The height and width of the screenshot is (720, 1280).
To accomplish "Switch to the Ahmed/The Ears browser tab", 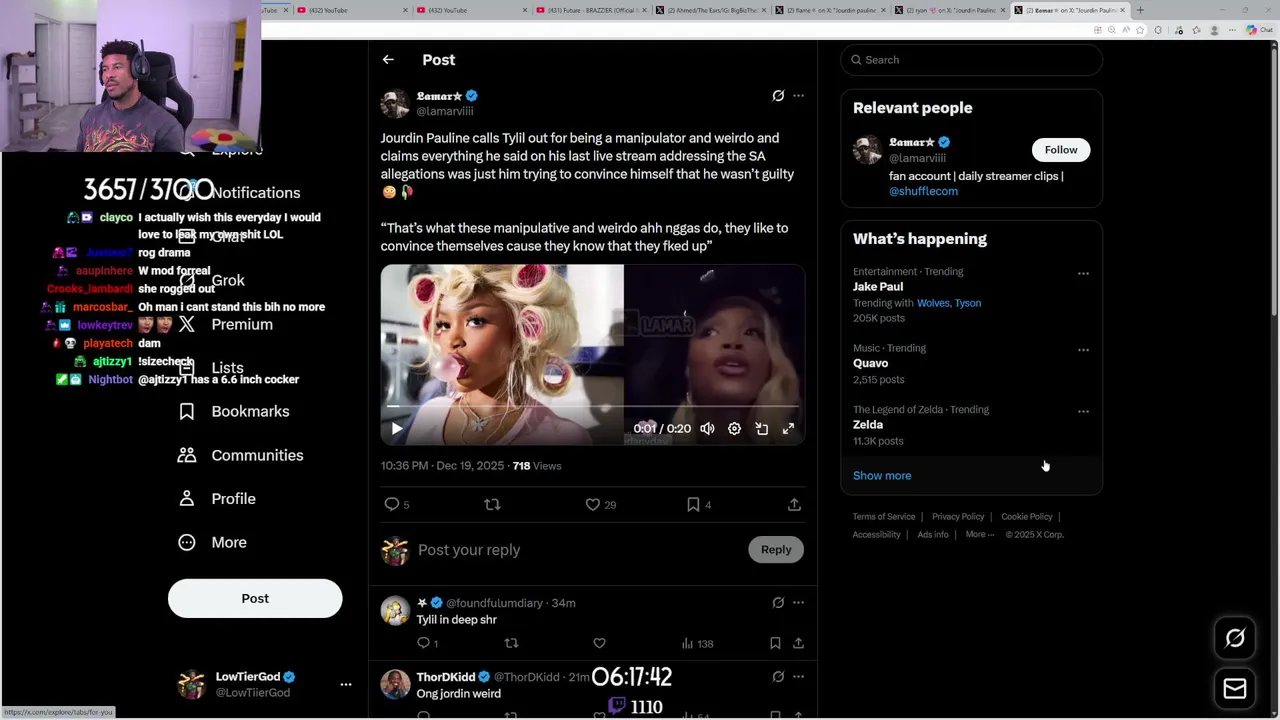I will (x=710, y=10).
